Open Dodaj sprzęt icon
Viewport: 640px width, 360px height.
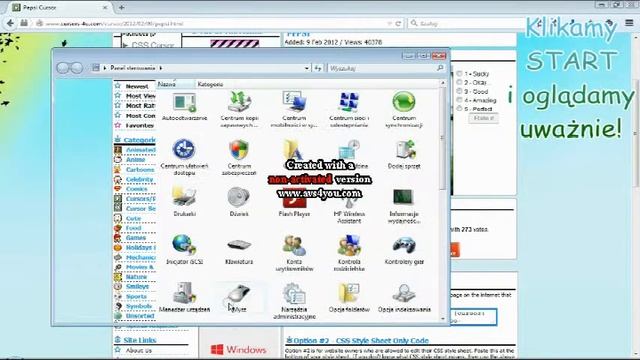coord(404,154)
